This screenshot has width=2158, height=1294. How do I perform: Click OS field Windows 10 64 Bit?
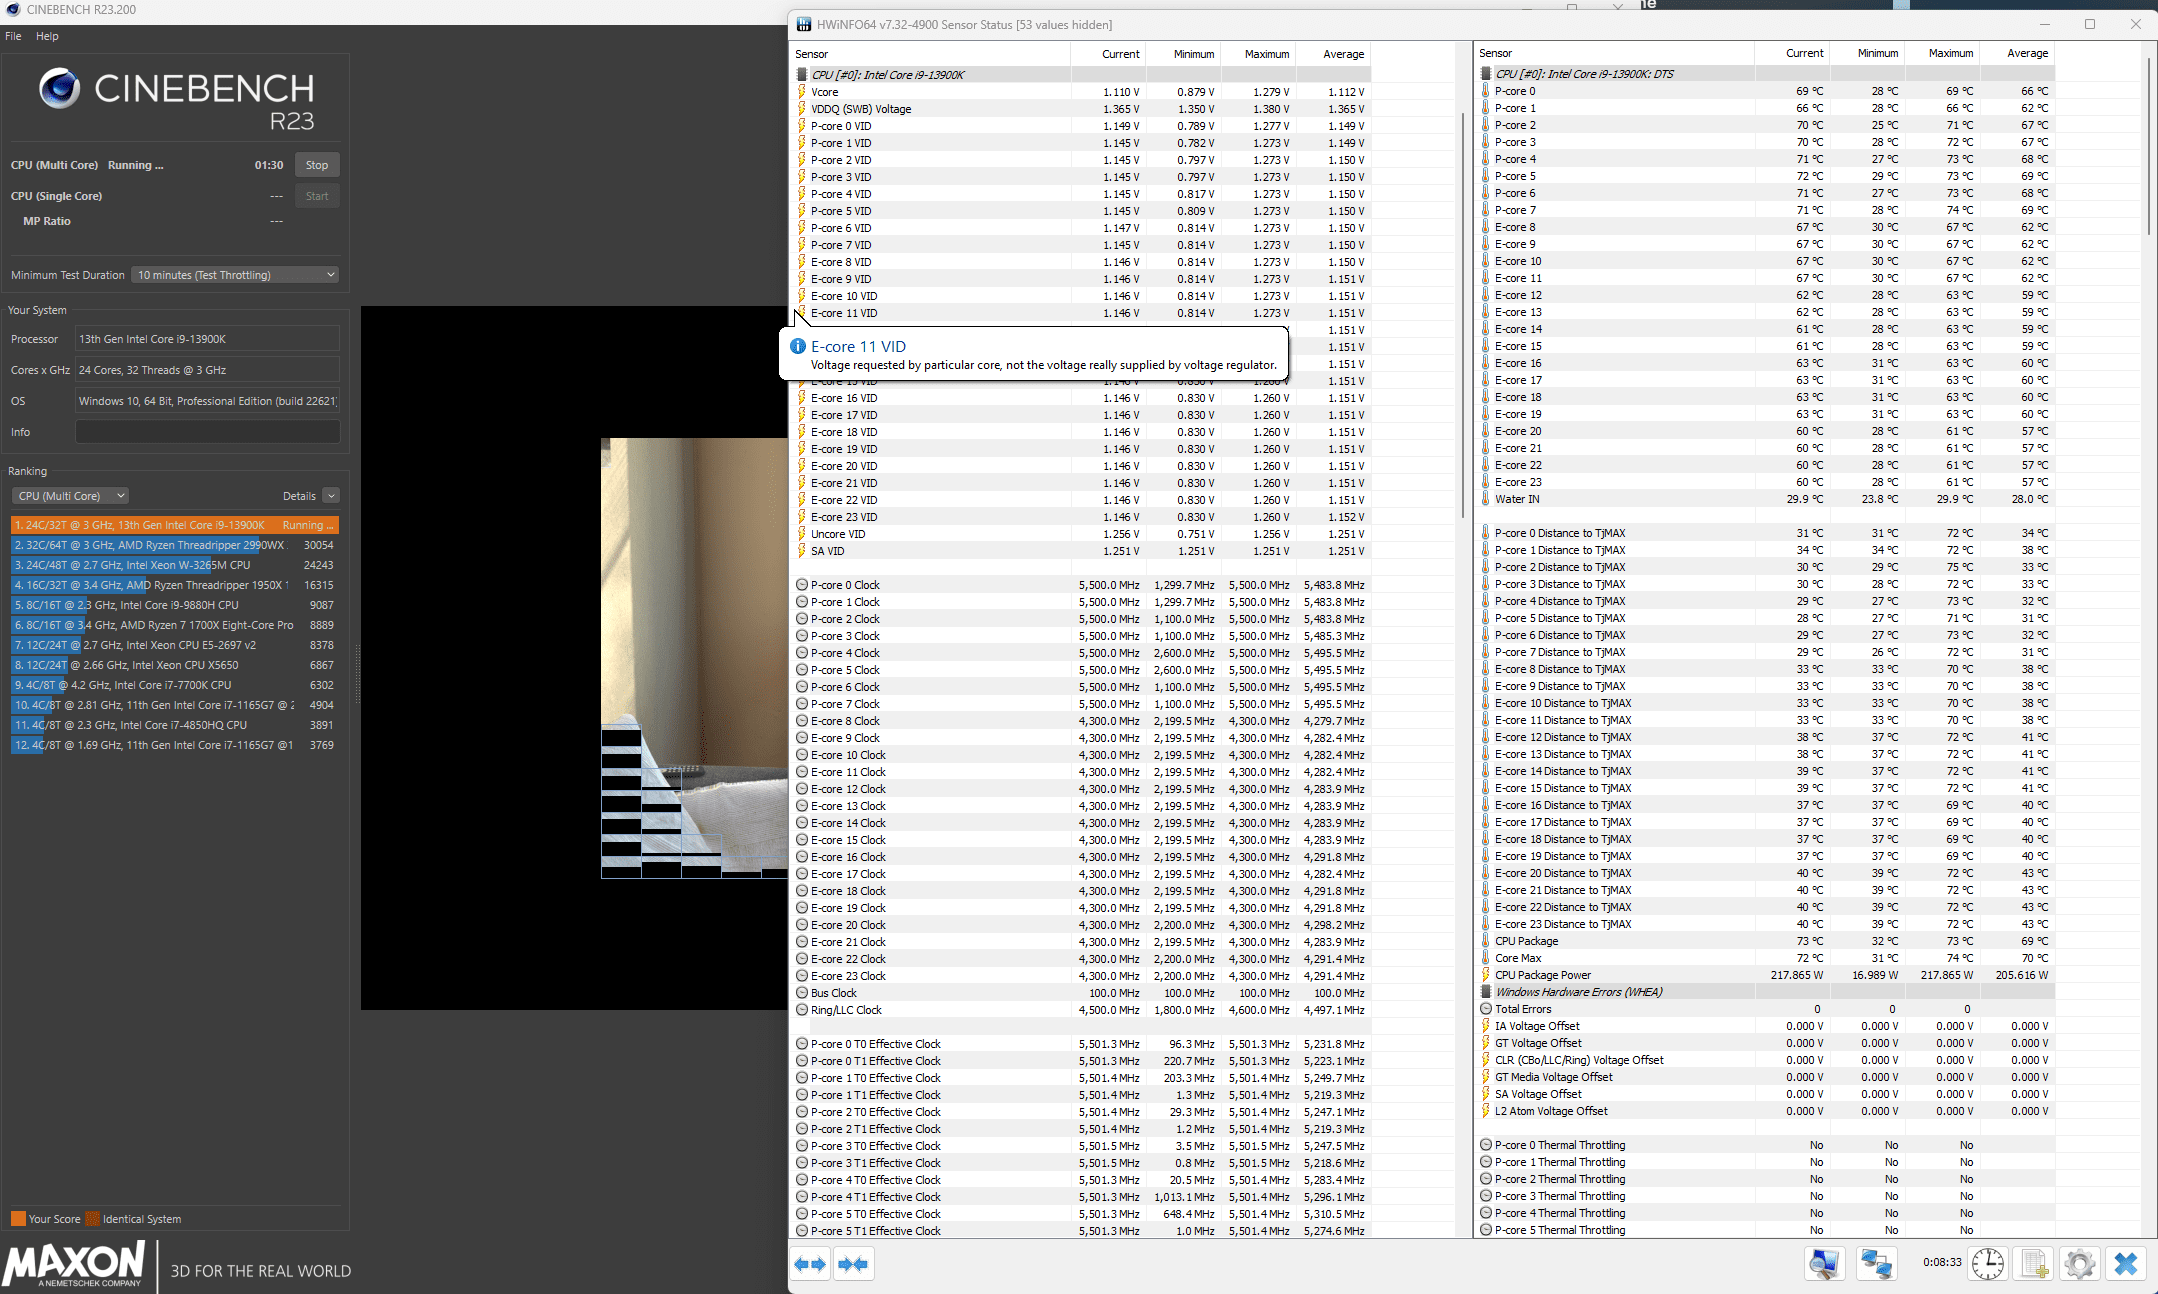(x=208, y=401)
